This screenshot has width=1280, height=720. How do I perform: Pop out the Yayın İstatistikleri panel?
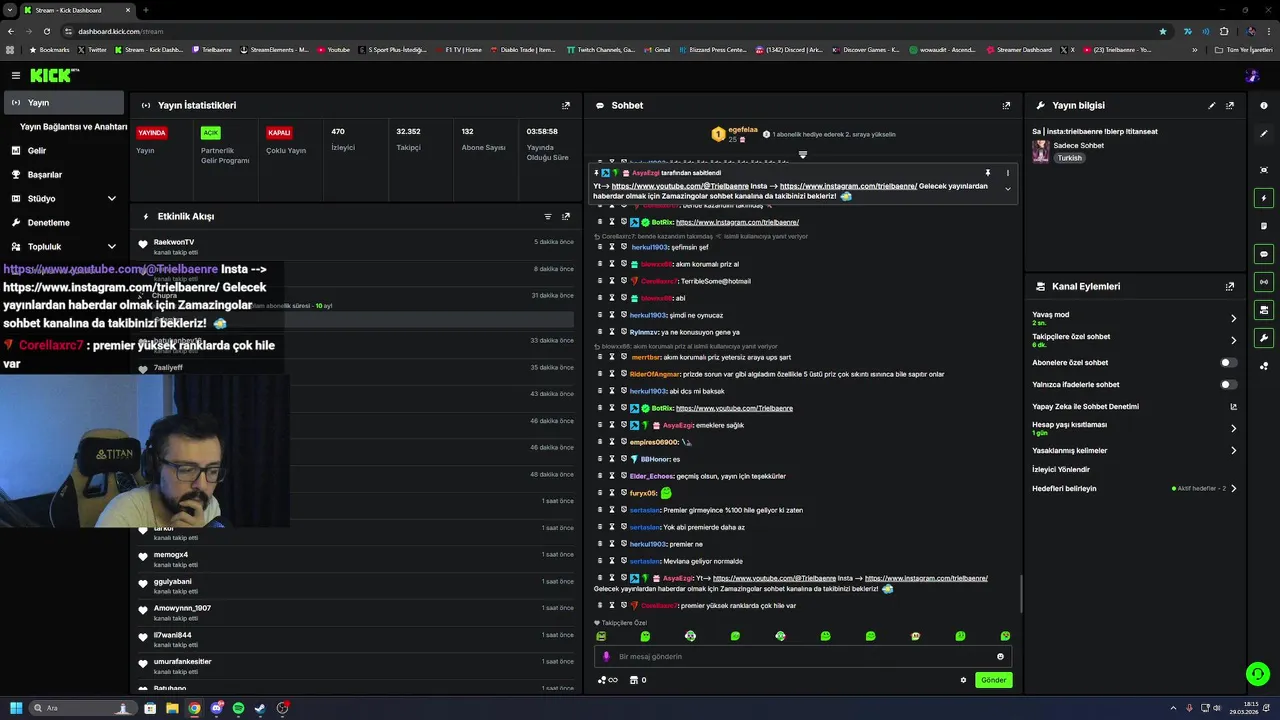[566, 105]
